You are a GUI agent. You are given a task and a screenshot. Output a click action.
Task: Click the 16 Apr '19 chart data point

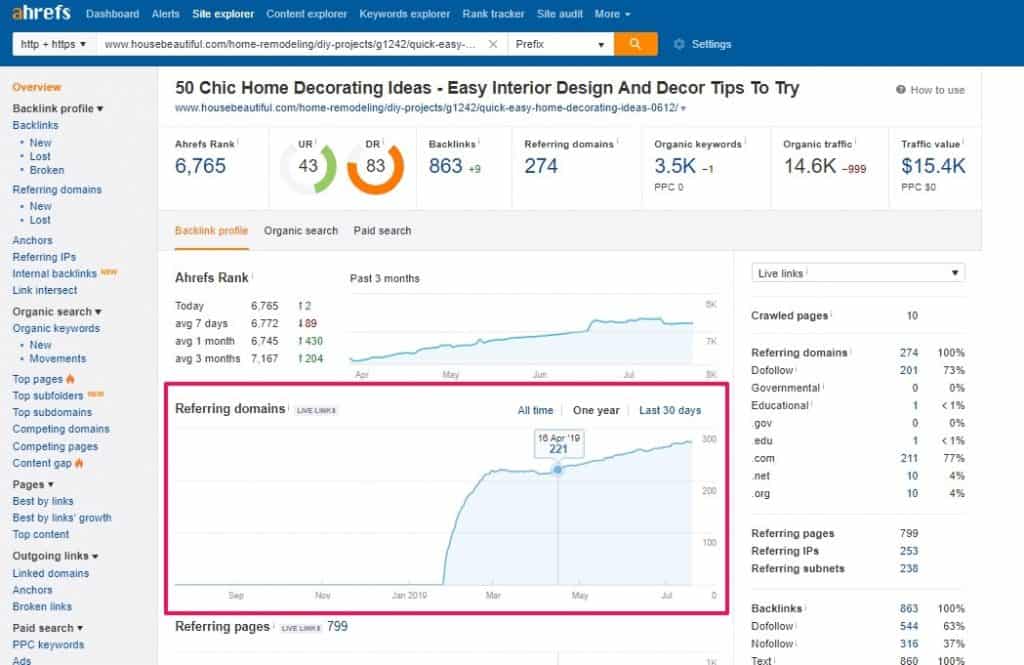(558, 469)
